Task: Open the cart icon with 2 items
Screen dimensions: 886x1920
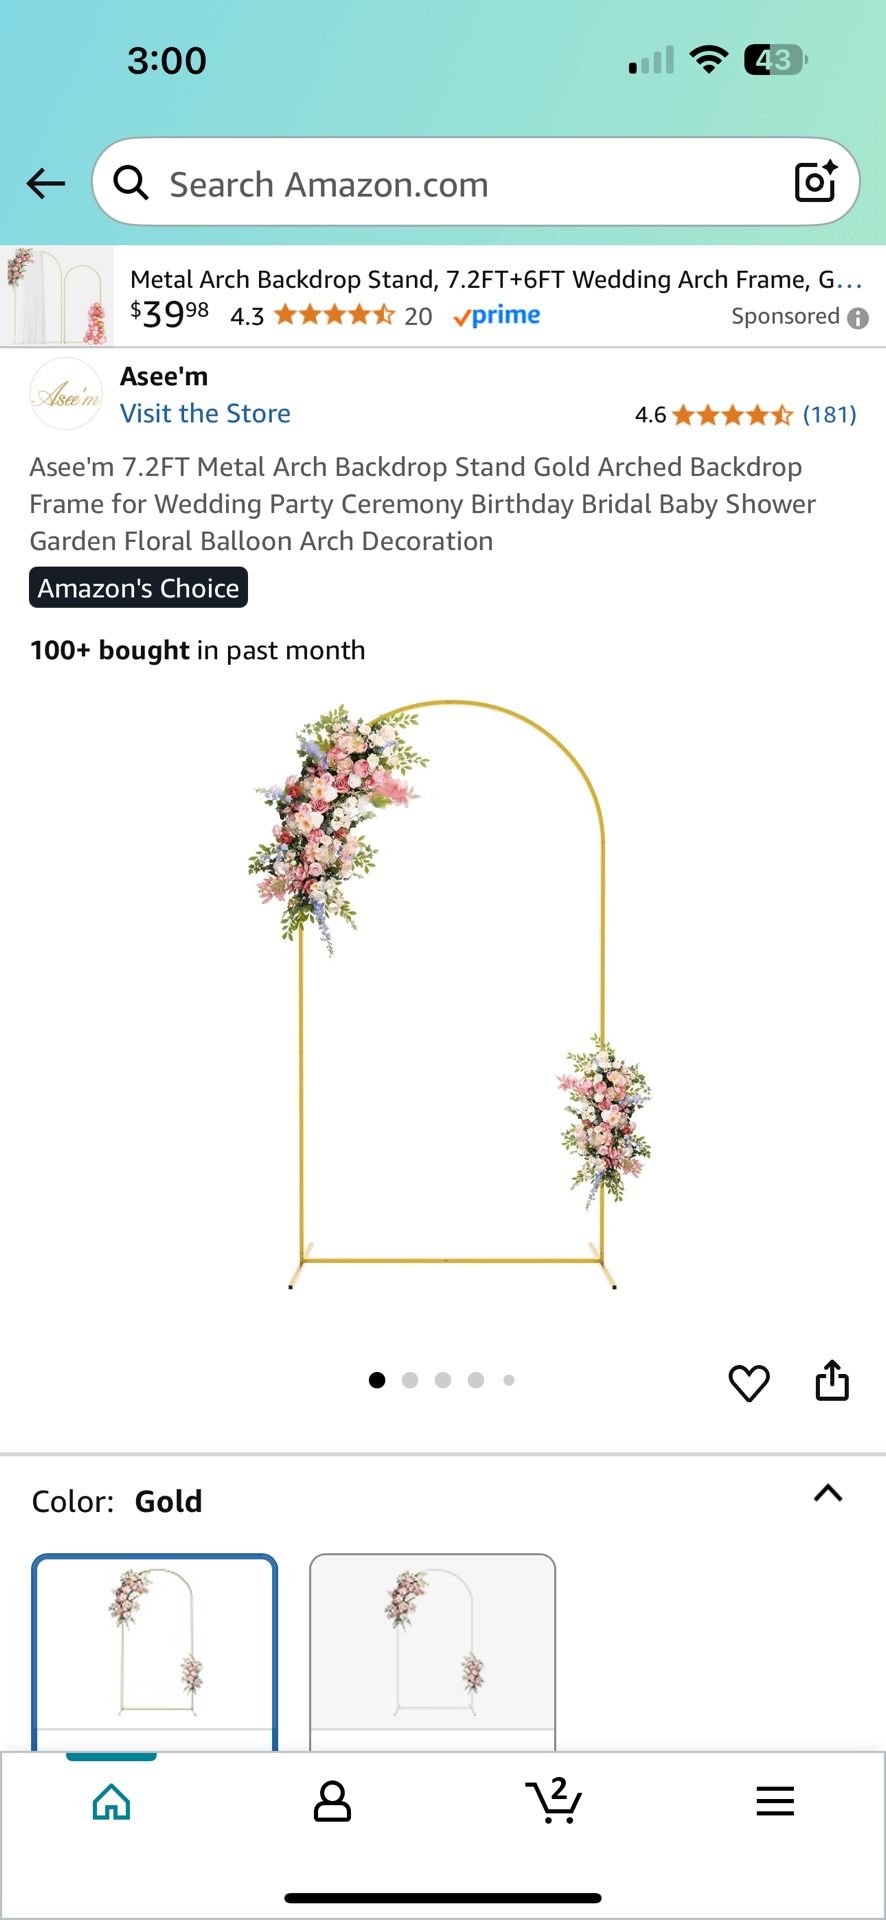Action: pos(554,1800)
